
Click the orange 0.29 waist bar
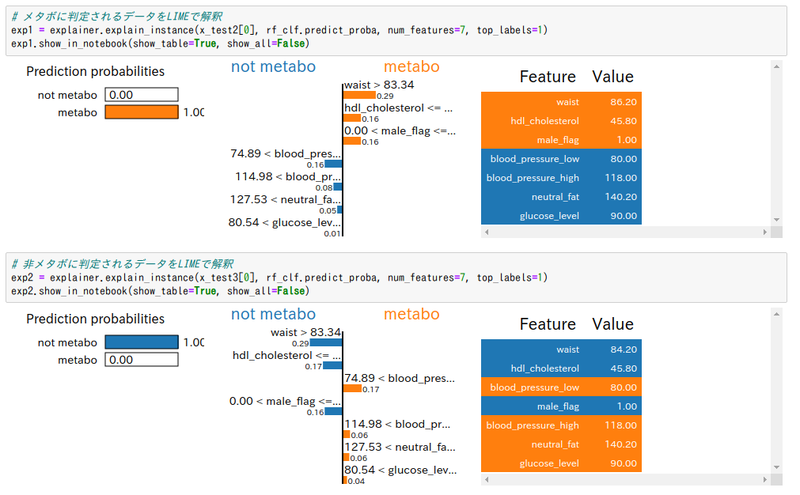coord(359,95)
